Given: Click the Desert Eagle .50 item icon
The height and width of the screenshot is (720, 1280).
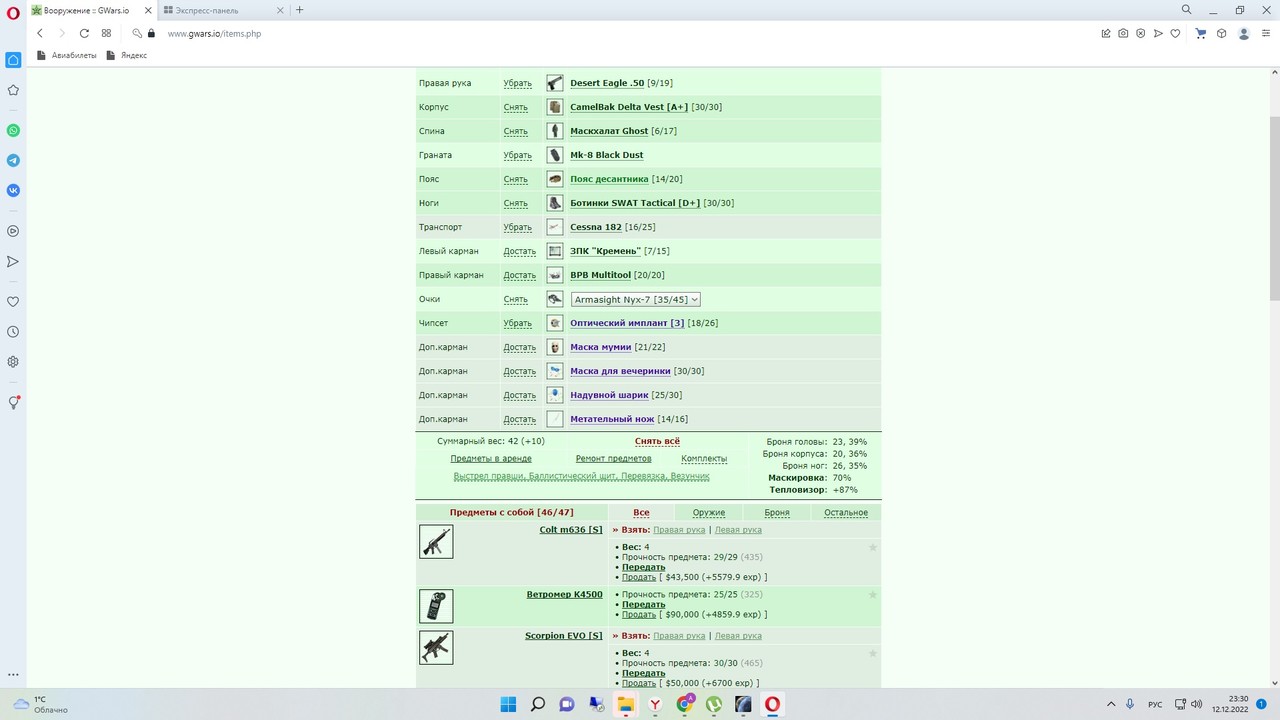Looking at the screenshot, I should point(555,83).
